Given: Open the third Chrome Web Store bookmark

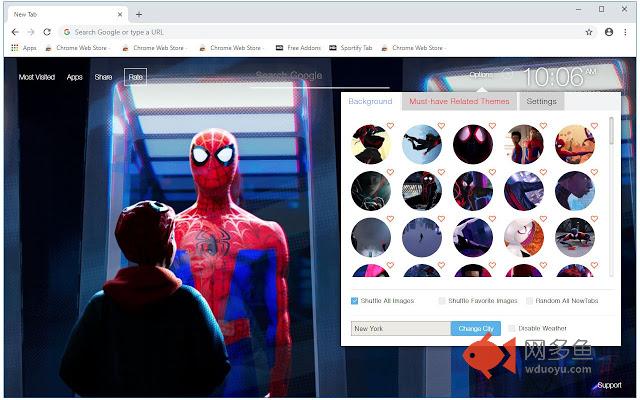Looking at the screenshot, I should tap(231, 48).
